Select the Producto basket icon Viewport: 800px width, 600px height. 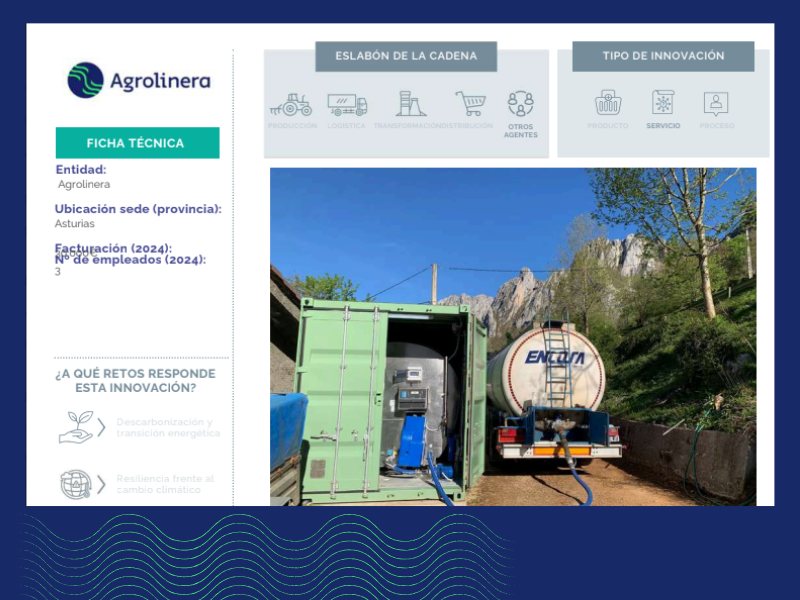[x=608, y=103]
